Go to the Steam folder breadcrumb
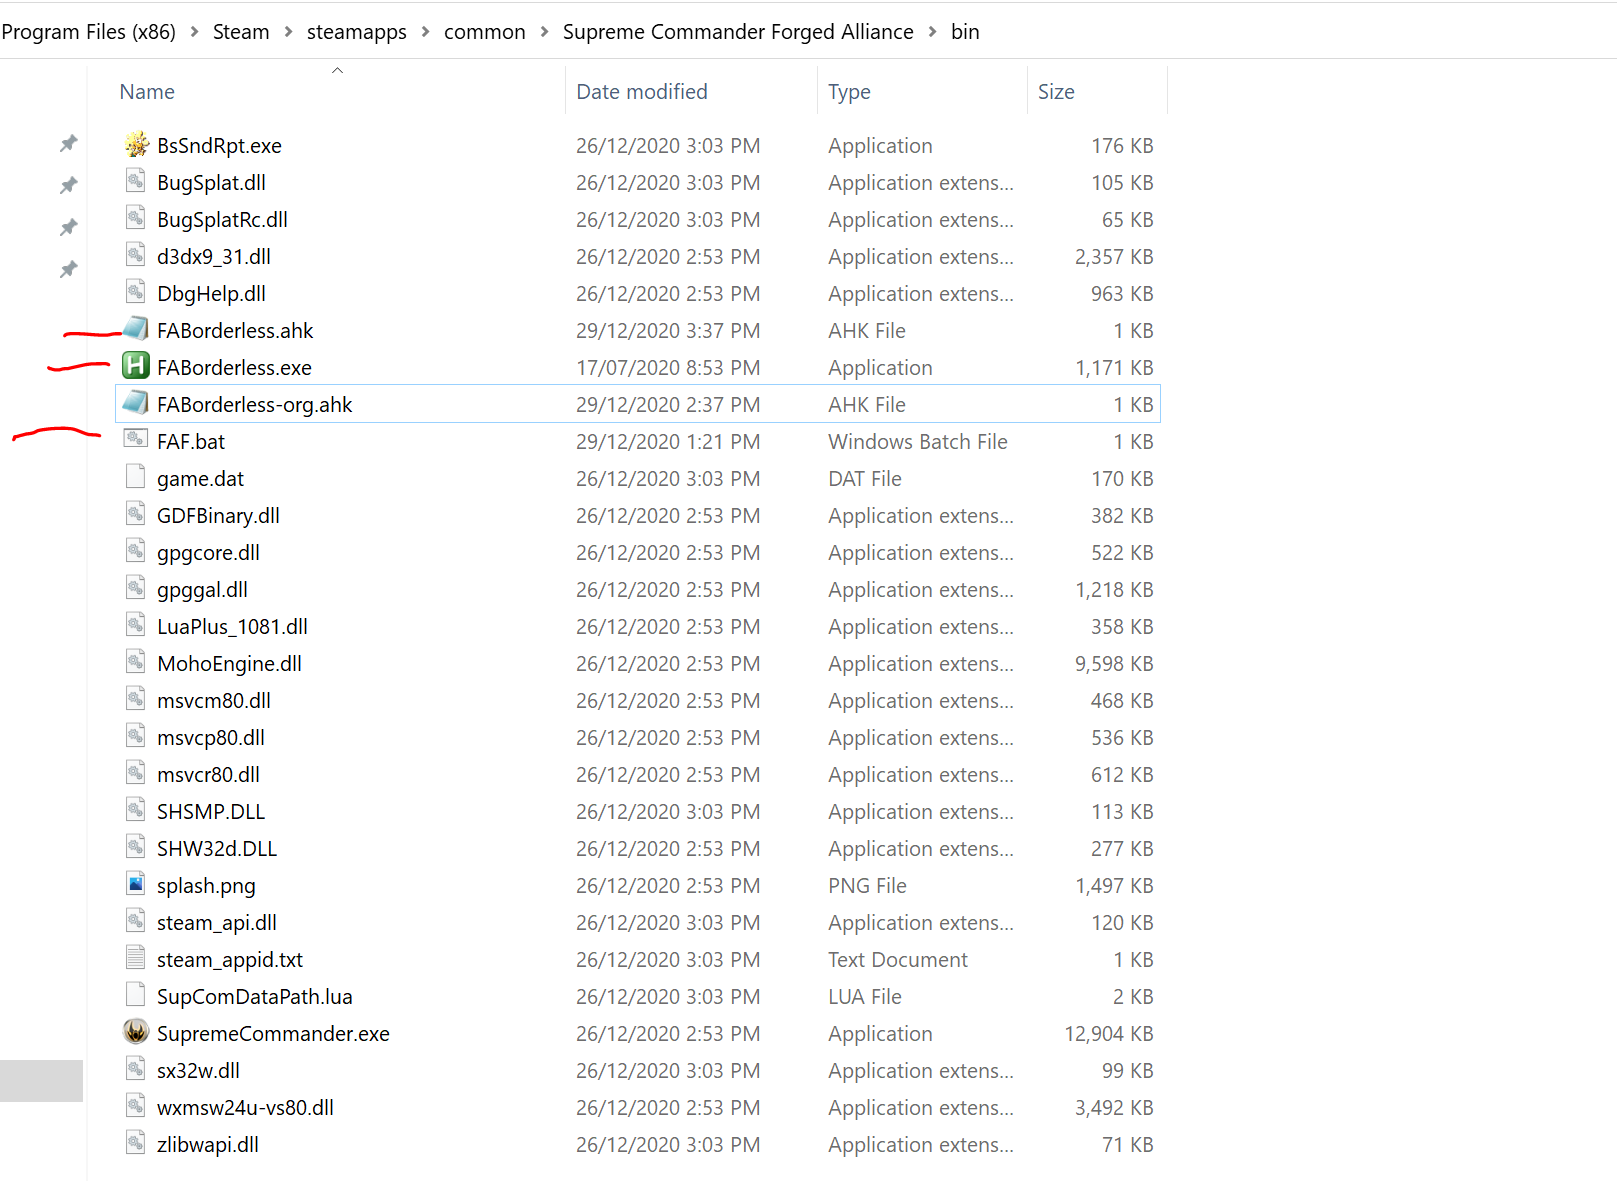 tap(241, 32)
